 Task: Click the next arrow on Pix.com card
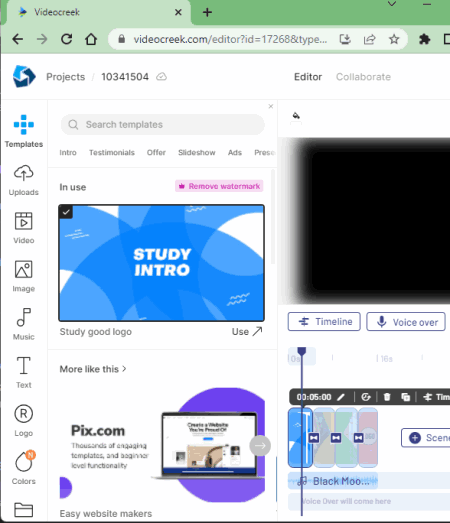coord(260,445)
